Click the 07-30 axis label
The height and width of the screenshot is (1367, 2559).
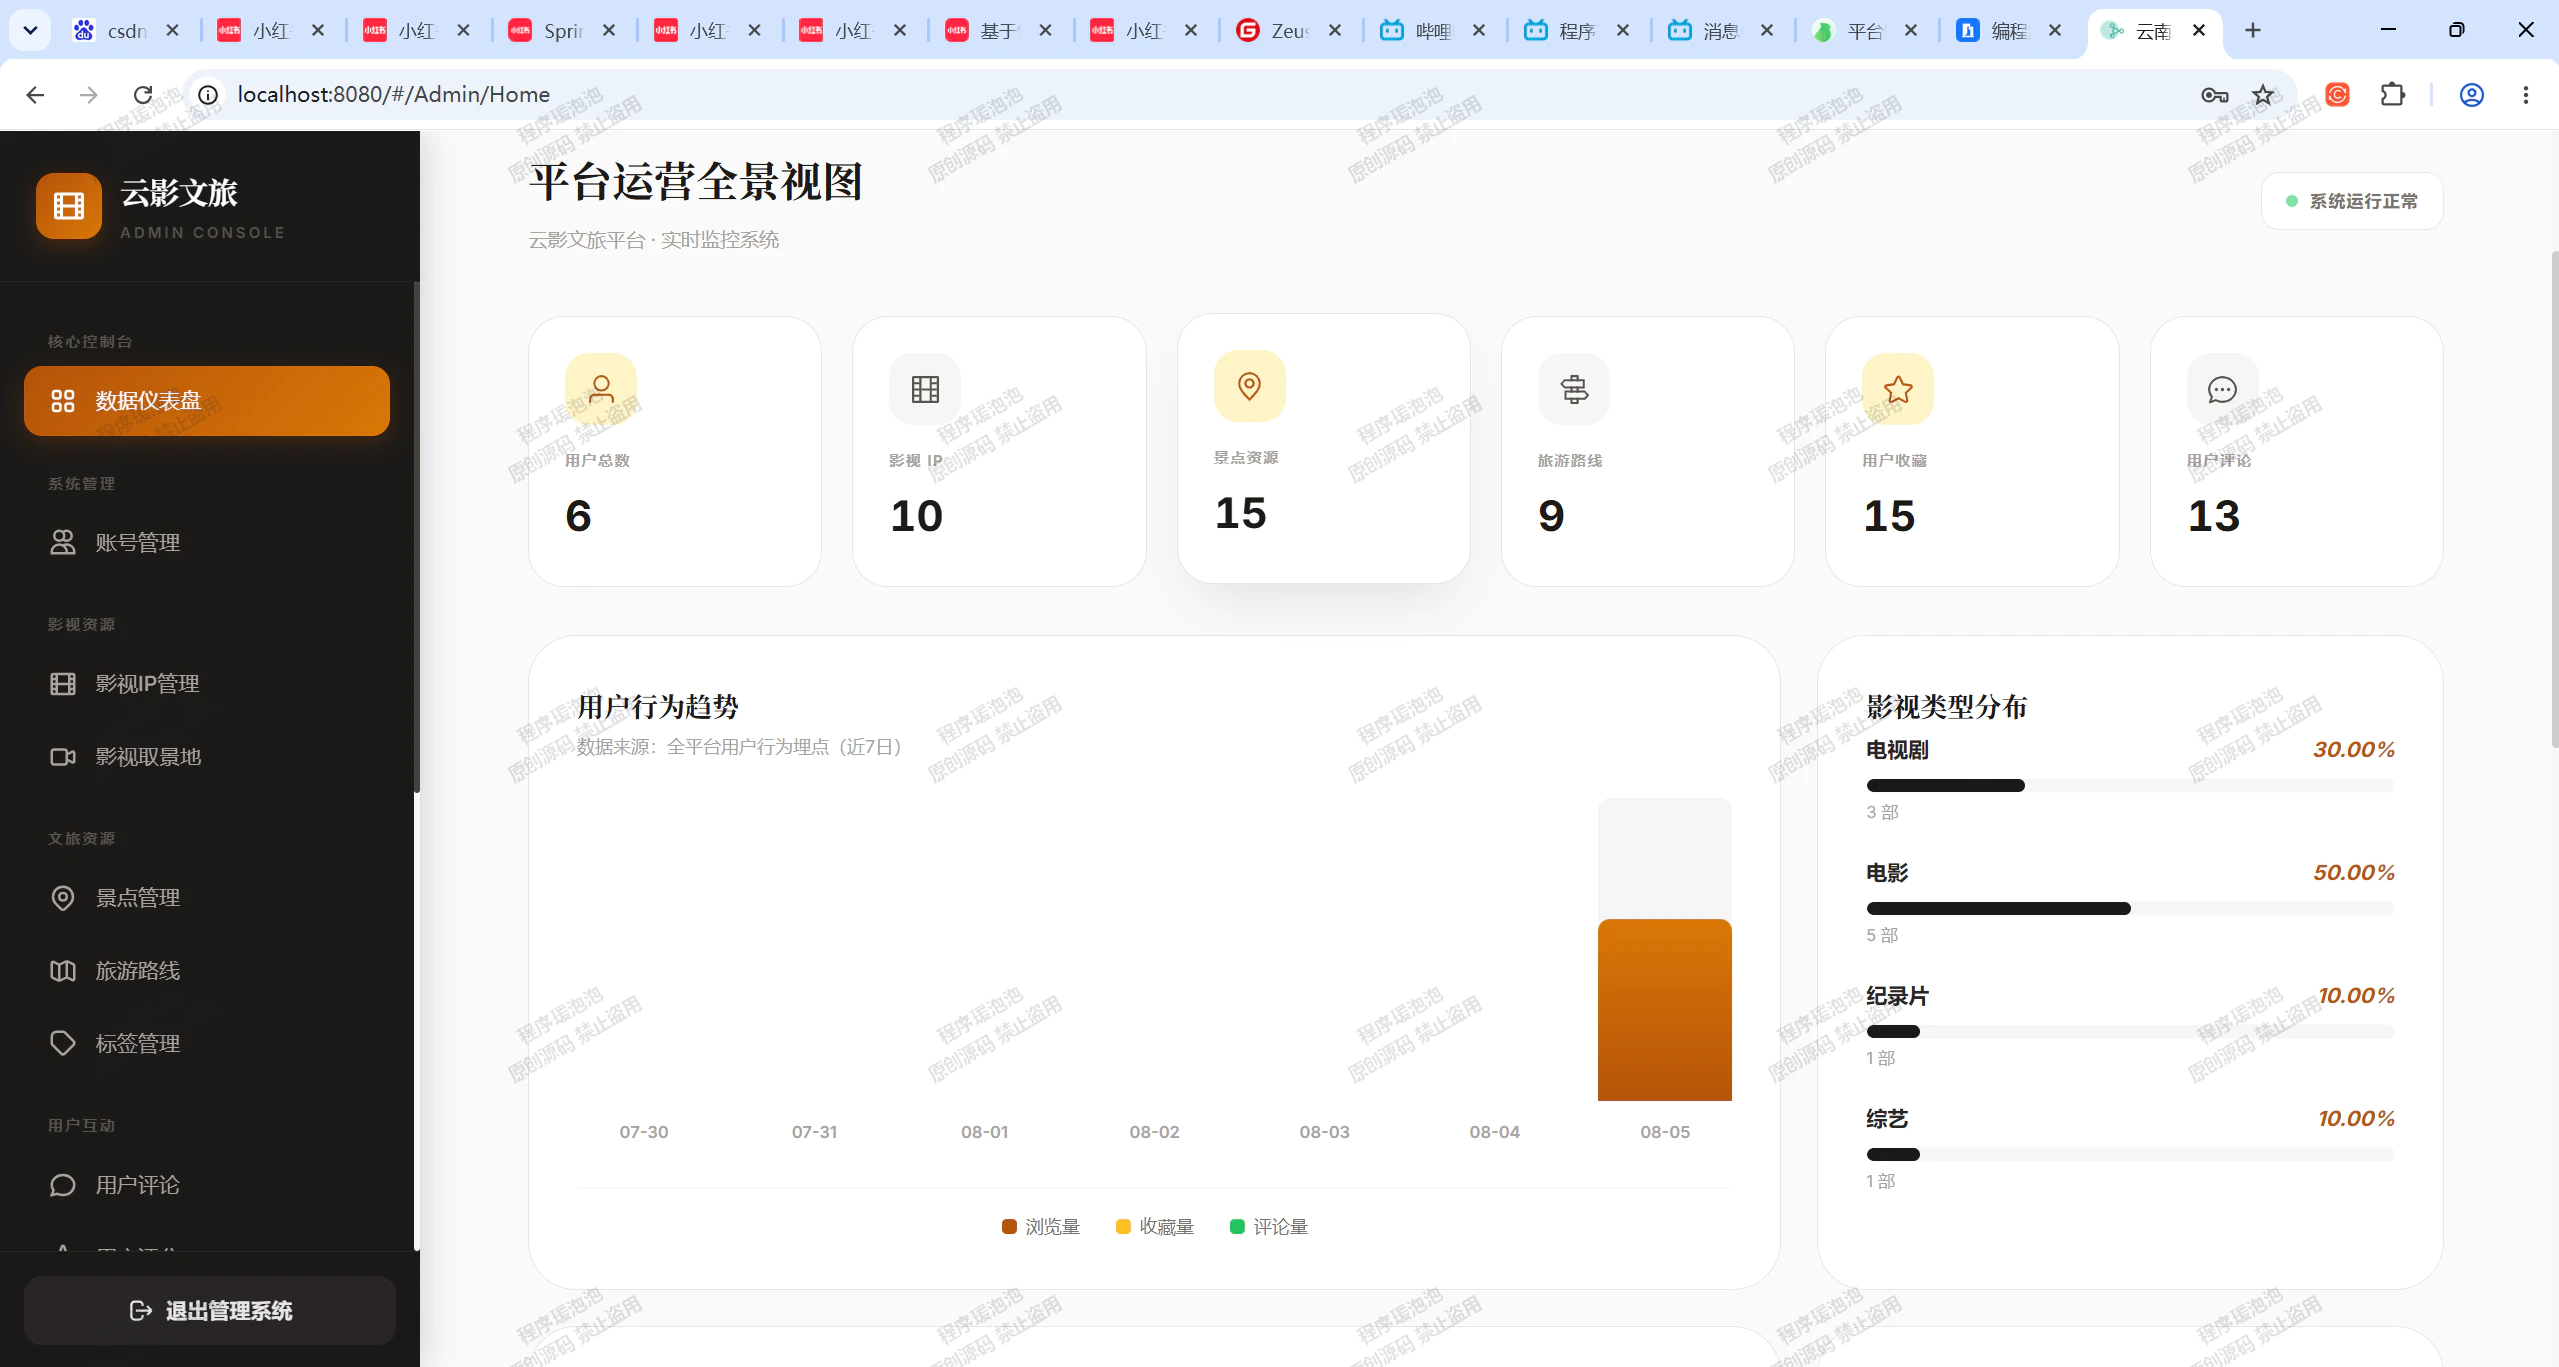coord(644,1132)
